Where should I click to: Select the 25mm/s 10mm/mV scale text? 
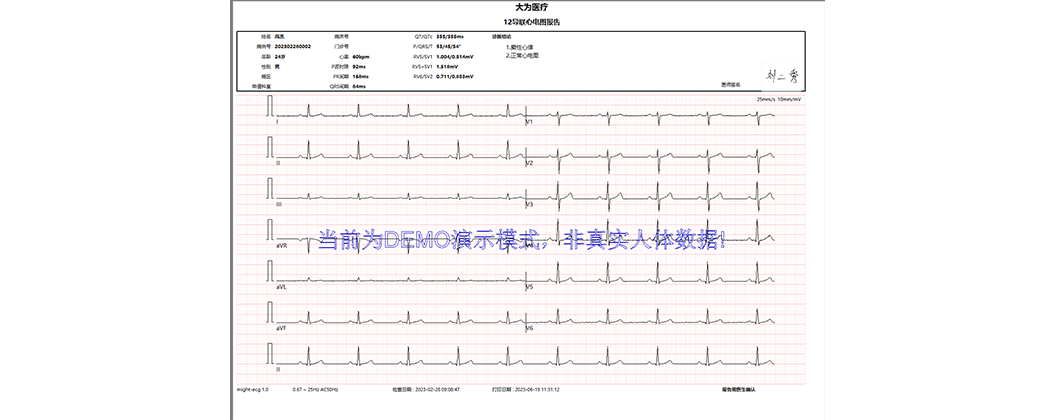[x=779, y=99]
